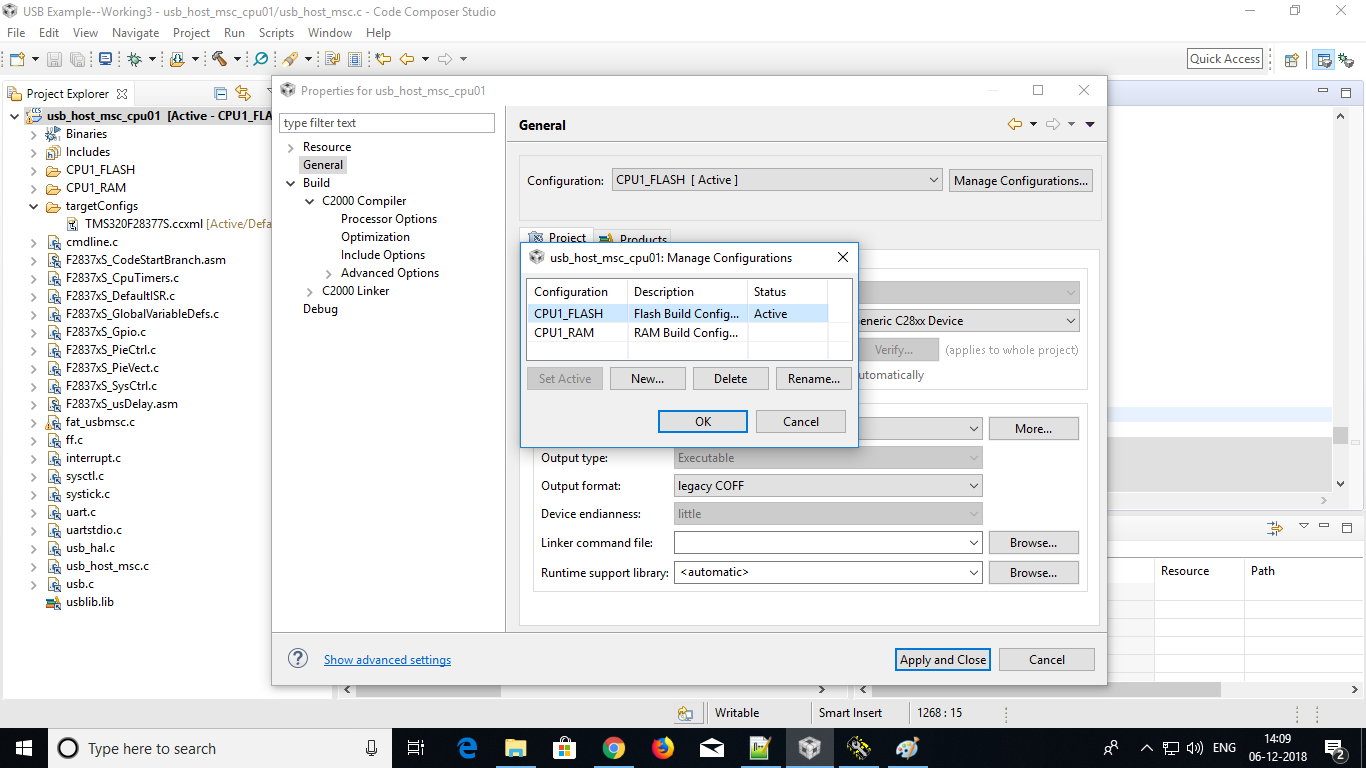Viewport: 1366px width, 768px height.
Task: Click the Delete configuration button
Action: click(730, 379)
